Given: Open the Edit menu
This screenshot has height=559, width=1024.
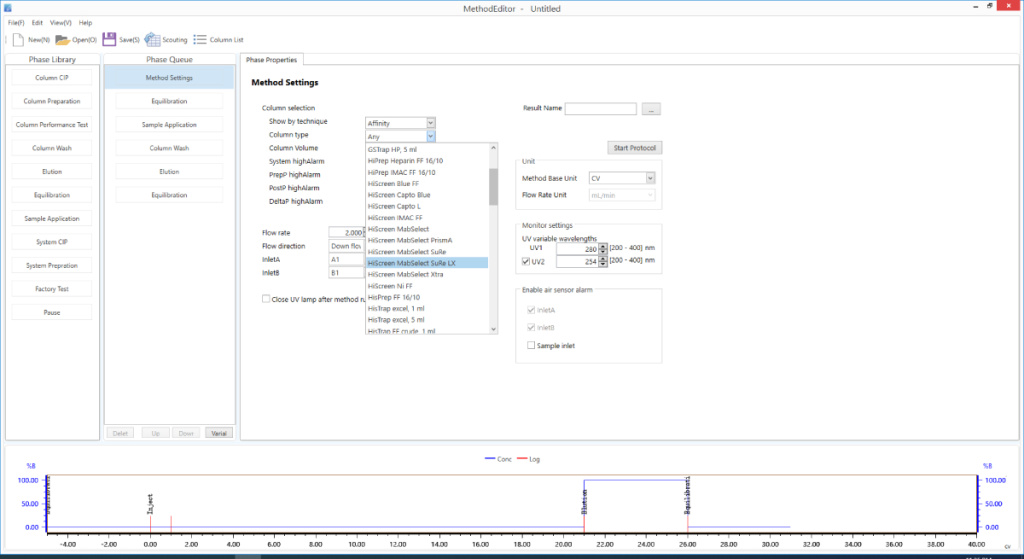Looking at the screenshot, I should (x=37, y=23).
